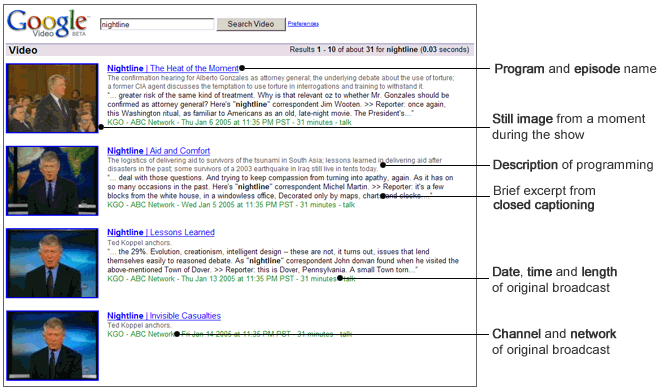662x390 pixels.
Task: Click 'Ted Koppel anchors.' under Invisible Casualties
Action: [139, 325]
